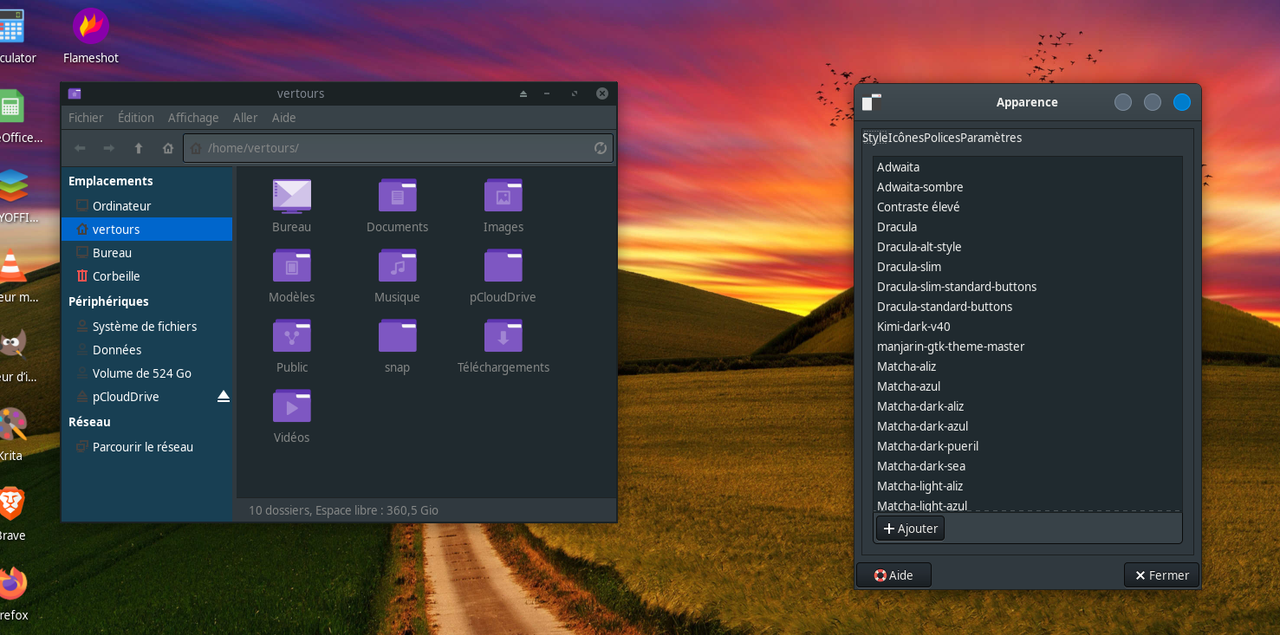Viewport: 1280px width, 635px height.
Task: Open the Images folder icon
Action: click(503, 196)
